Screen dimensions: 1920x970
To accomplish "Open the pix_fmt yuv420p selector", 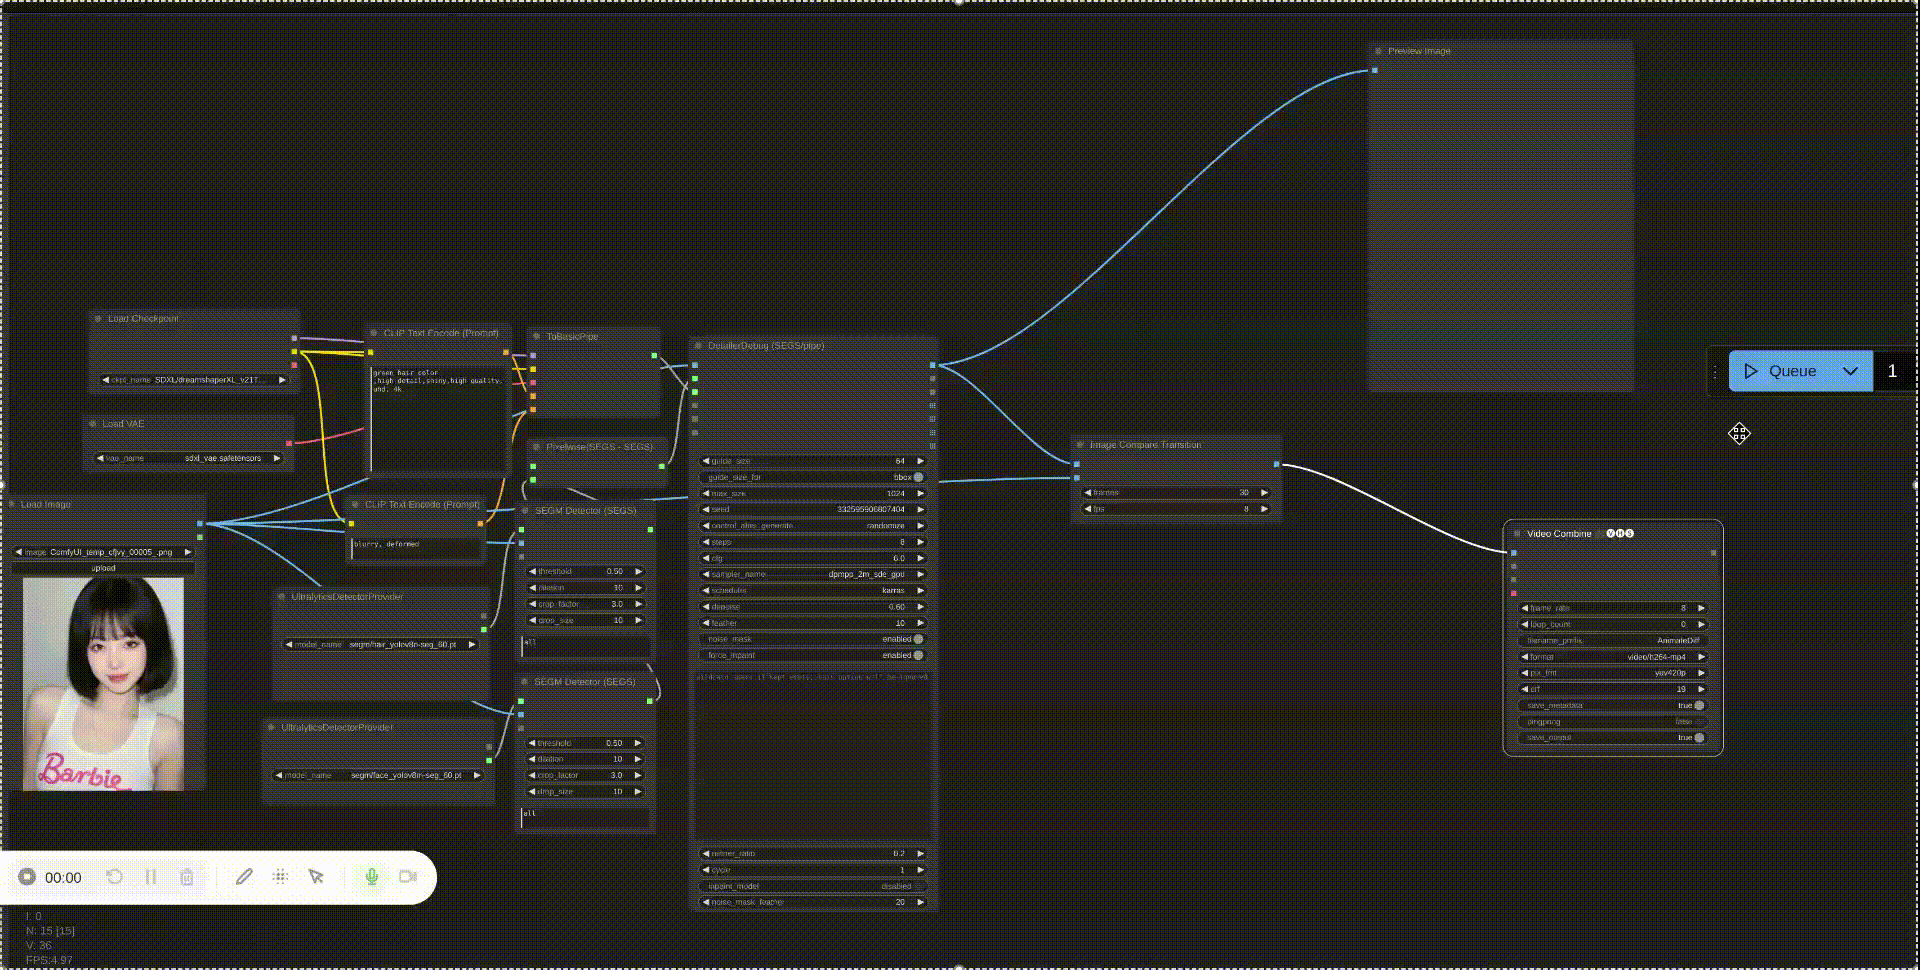I will 1613,674.
